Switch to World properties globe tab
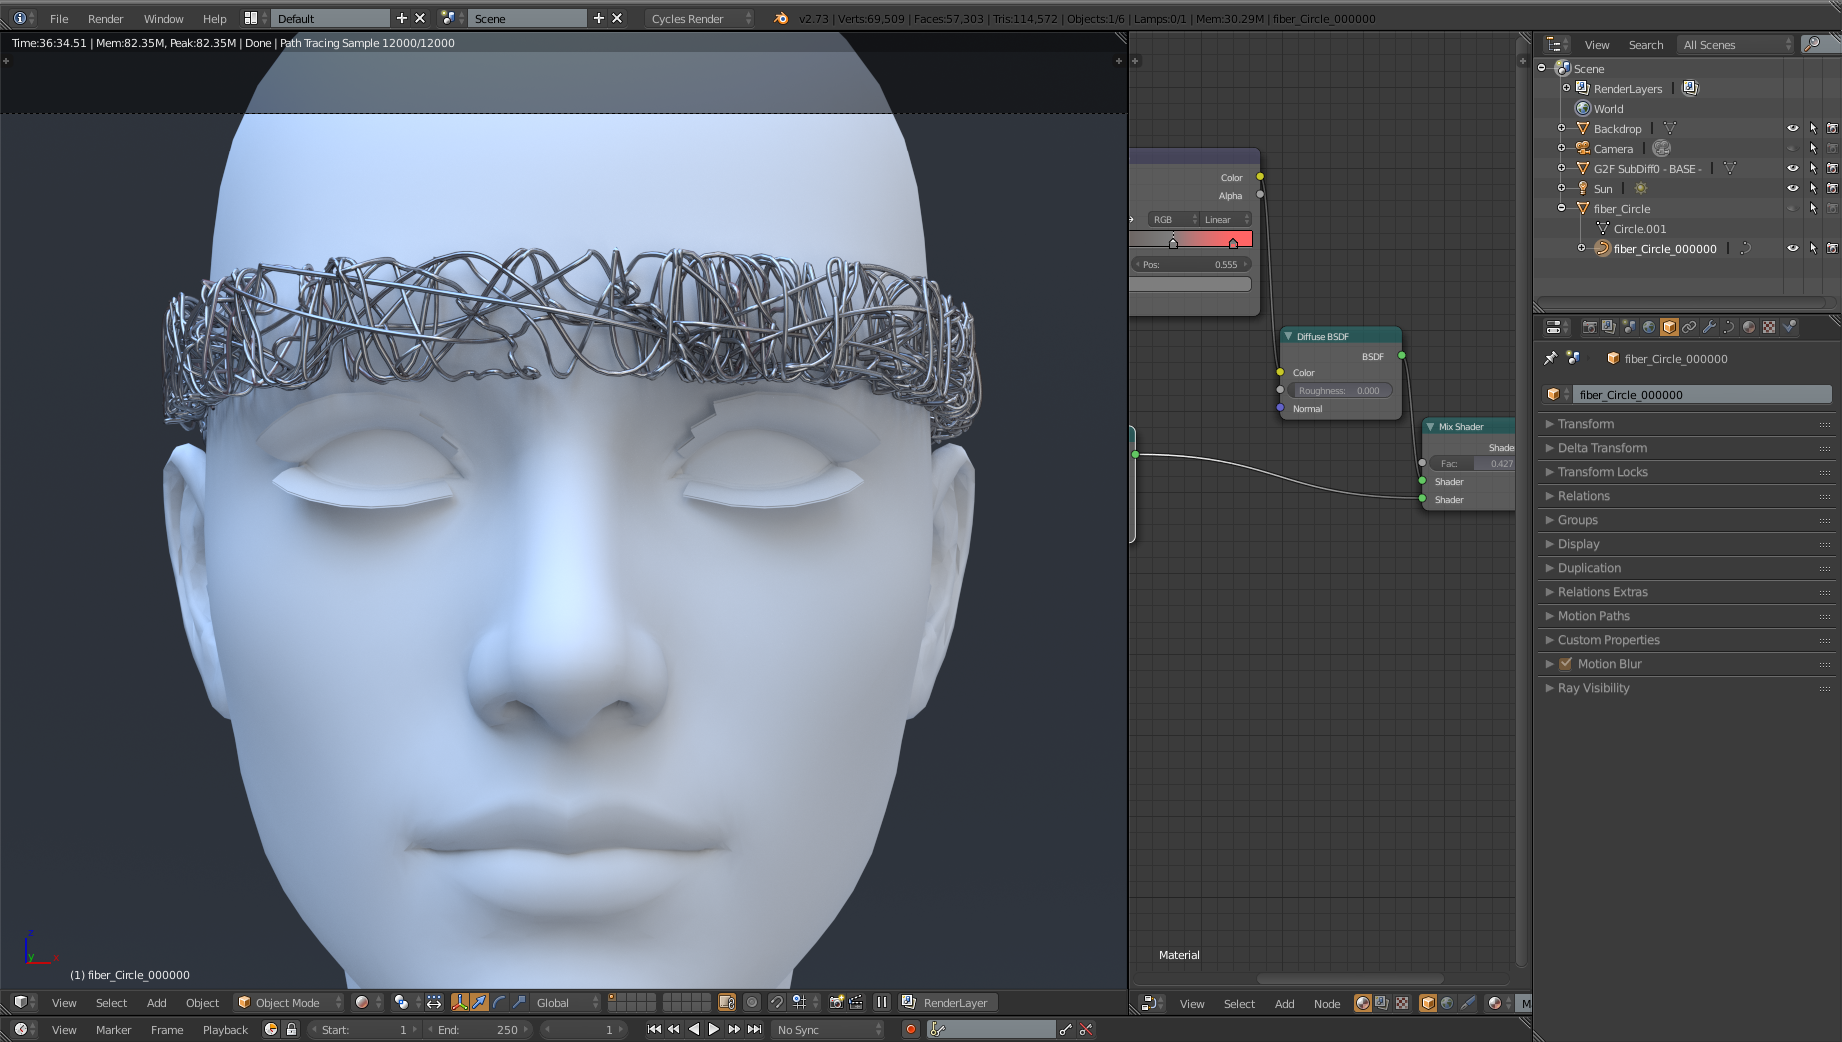 pyautogui.click(x=1649, y=327)
